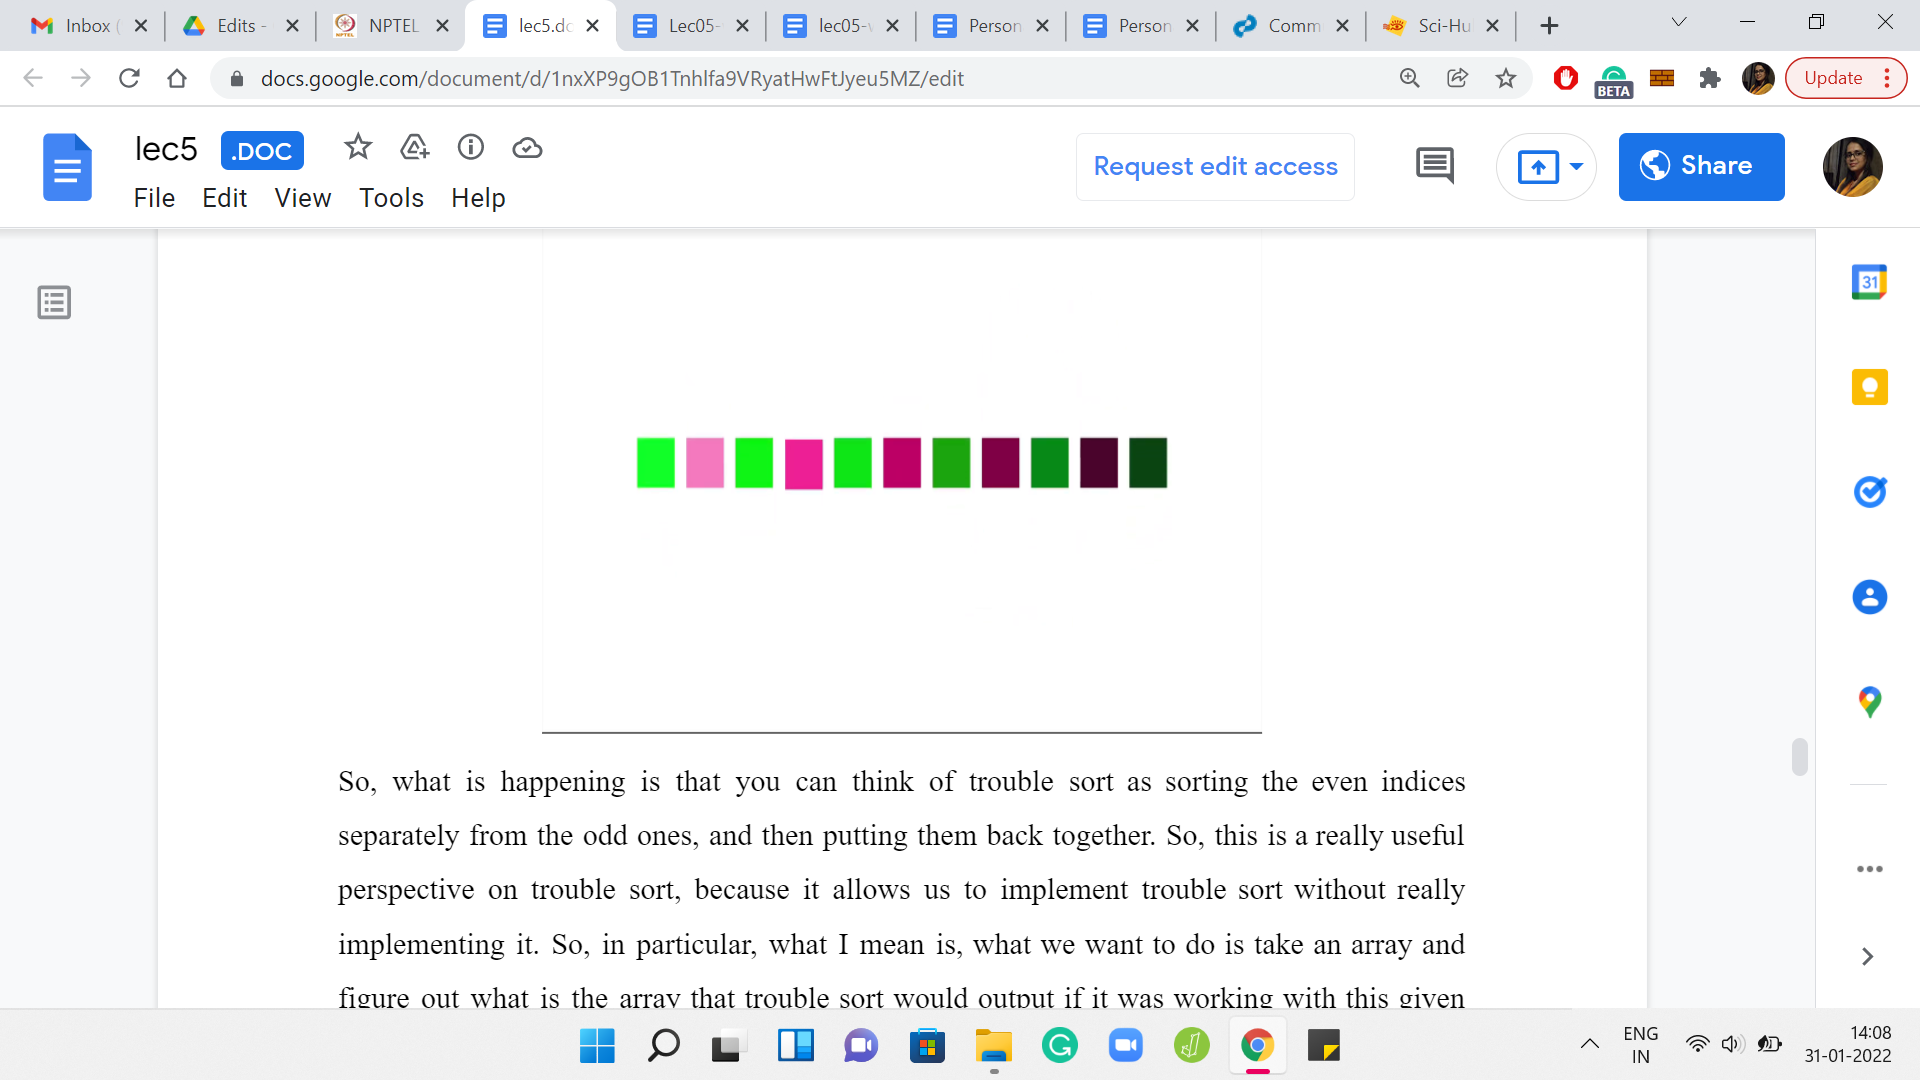
Task: Open Google Calendar in the side panel
Action: pos(1868,283)
